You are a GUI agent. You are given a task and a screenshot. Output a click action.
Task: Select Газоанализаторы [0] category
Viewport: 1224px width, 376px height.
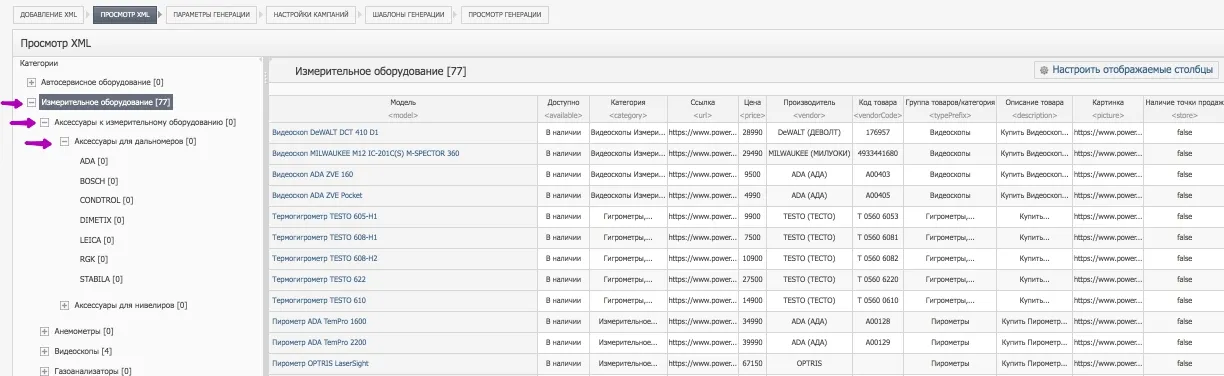(x=93, y=371)
